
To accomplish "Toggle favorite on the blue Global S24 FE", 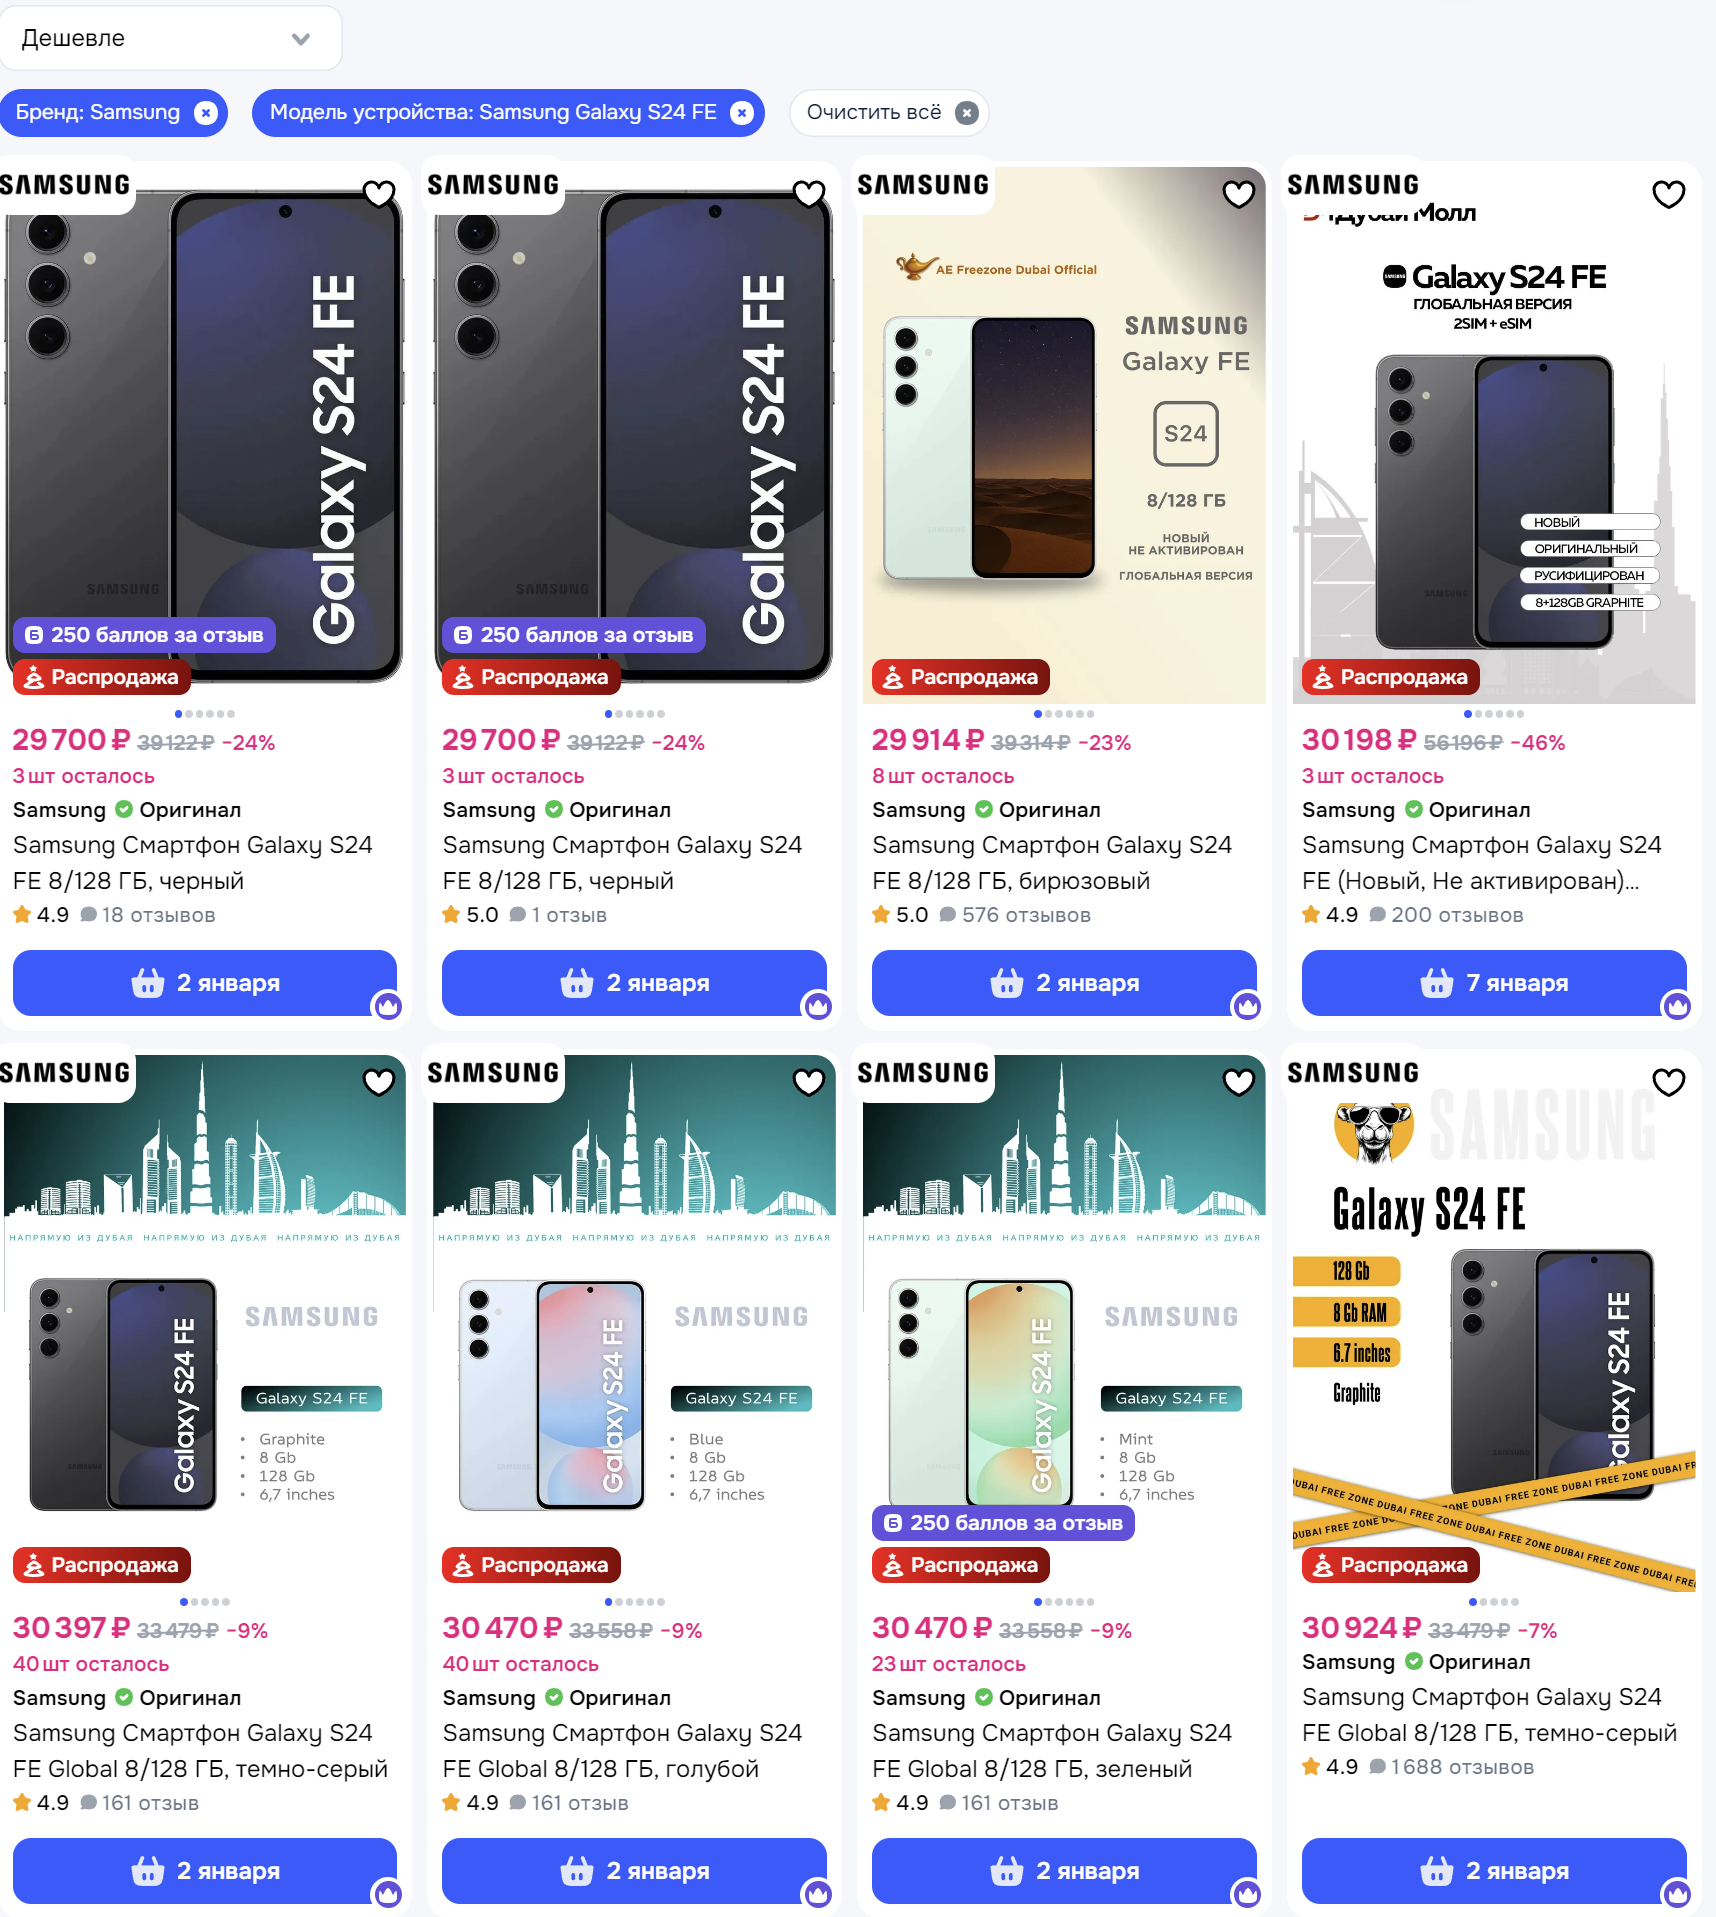I will (809, 1081).
